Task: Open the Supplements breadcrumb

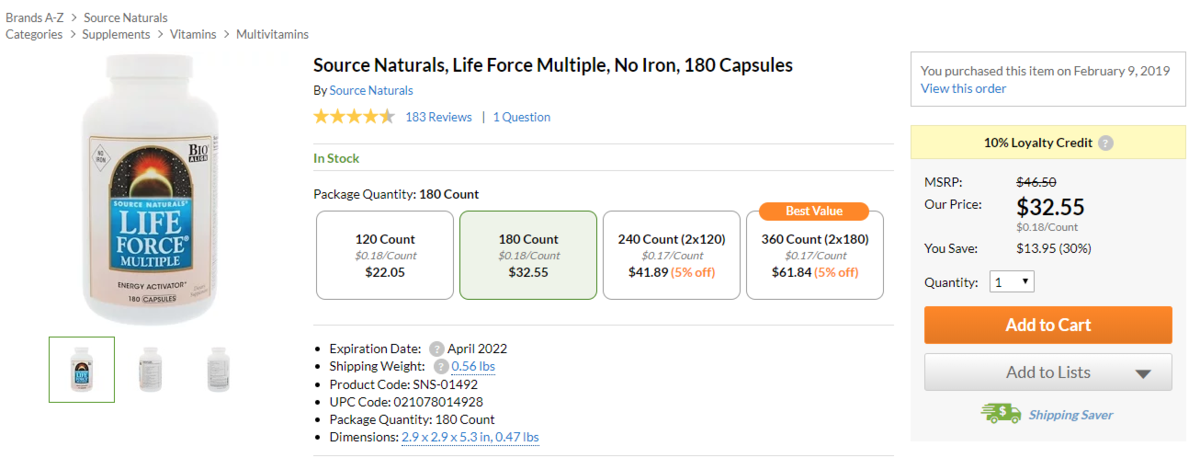Action: 116,34
